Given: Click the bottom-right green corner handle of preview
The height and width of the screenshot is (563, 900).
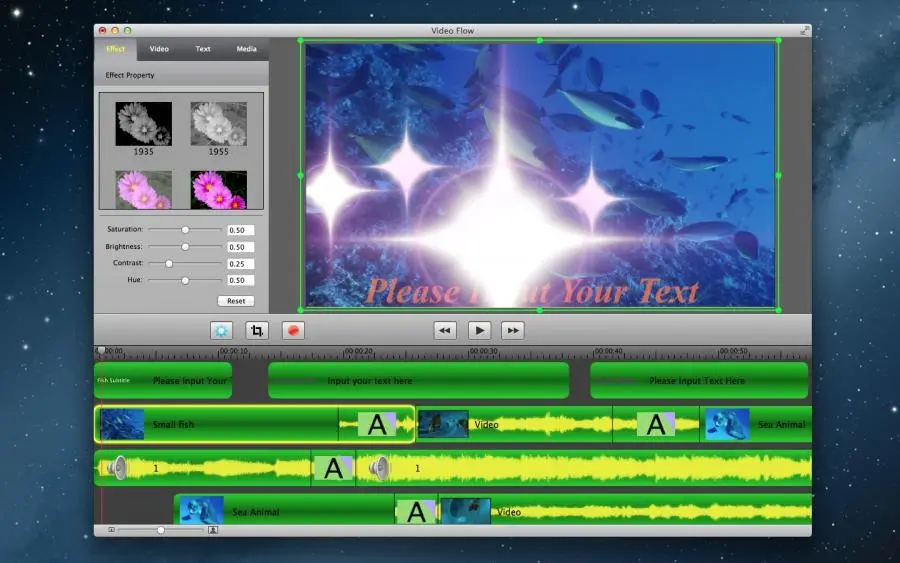Looking at the screenshot, I should [x=778, y=310].
